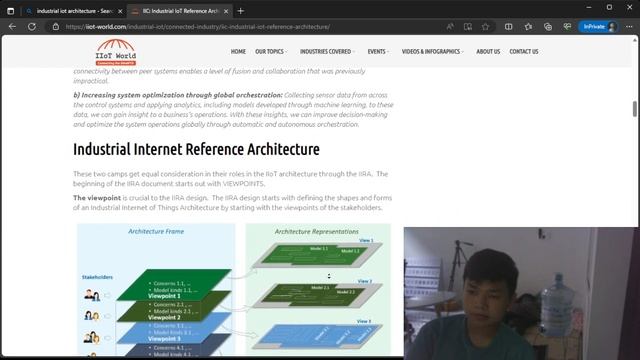Click the Architecture Frame diagram title
640x360 pixels.
tap(156, 231)
